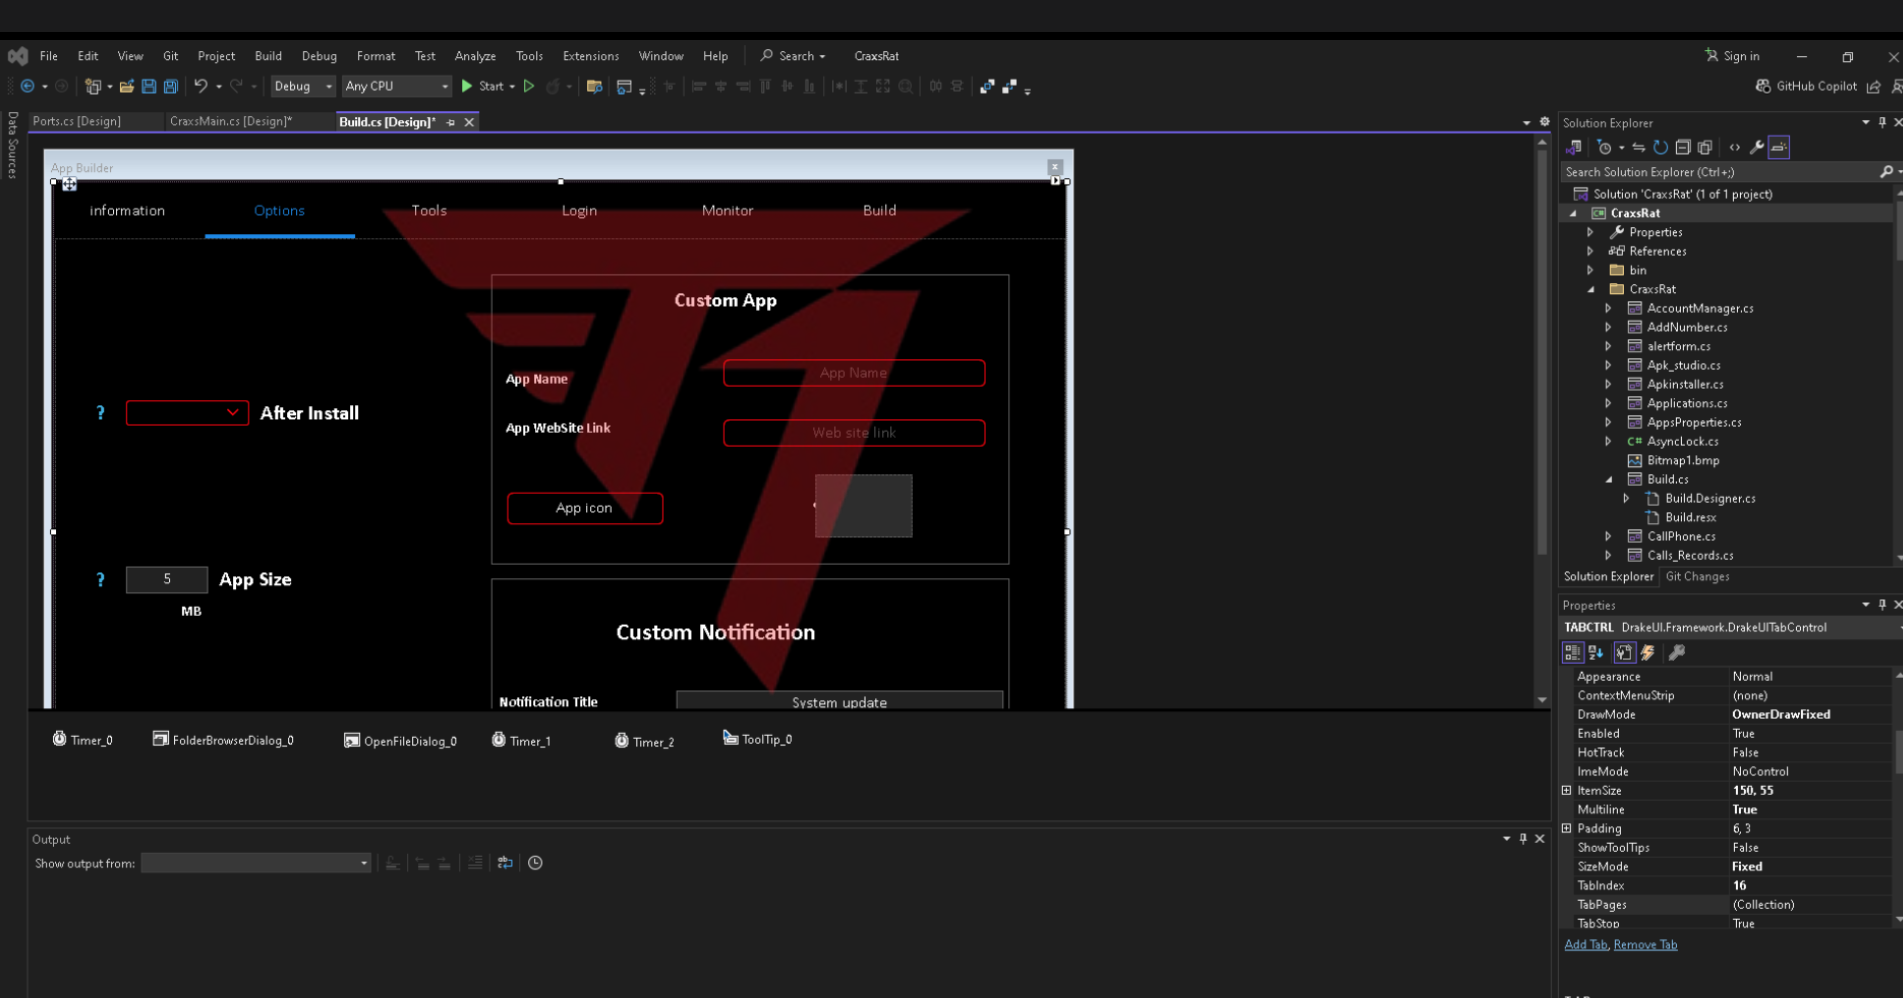This screenshot has width=1903, height=998.
Task: Click the Sign in button
Action: tap(1732, 56)
